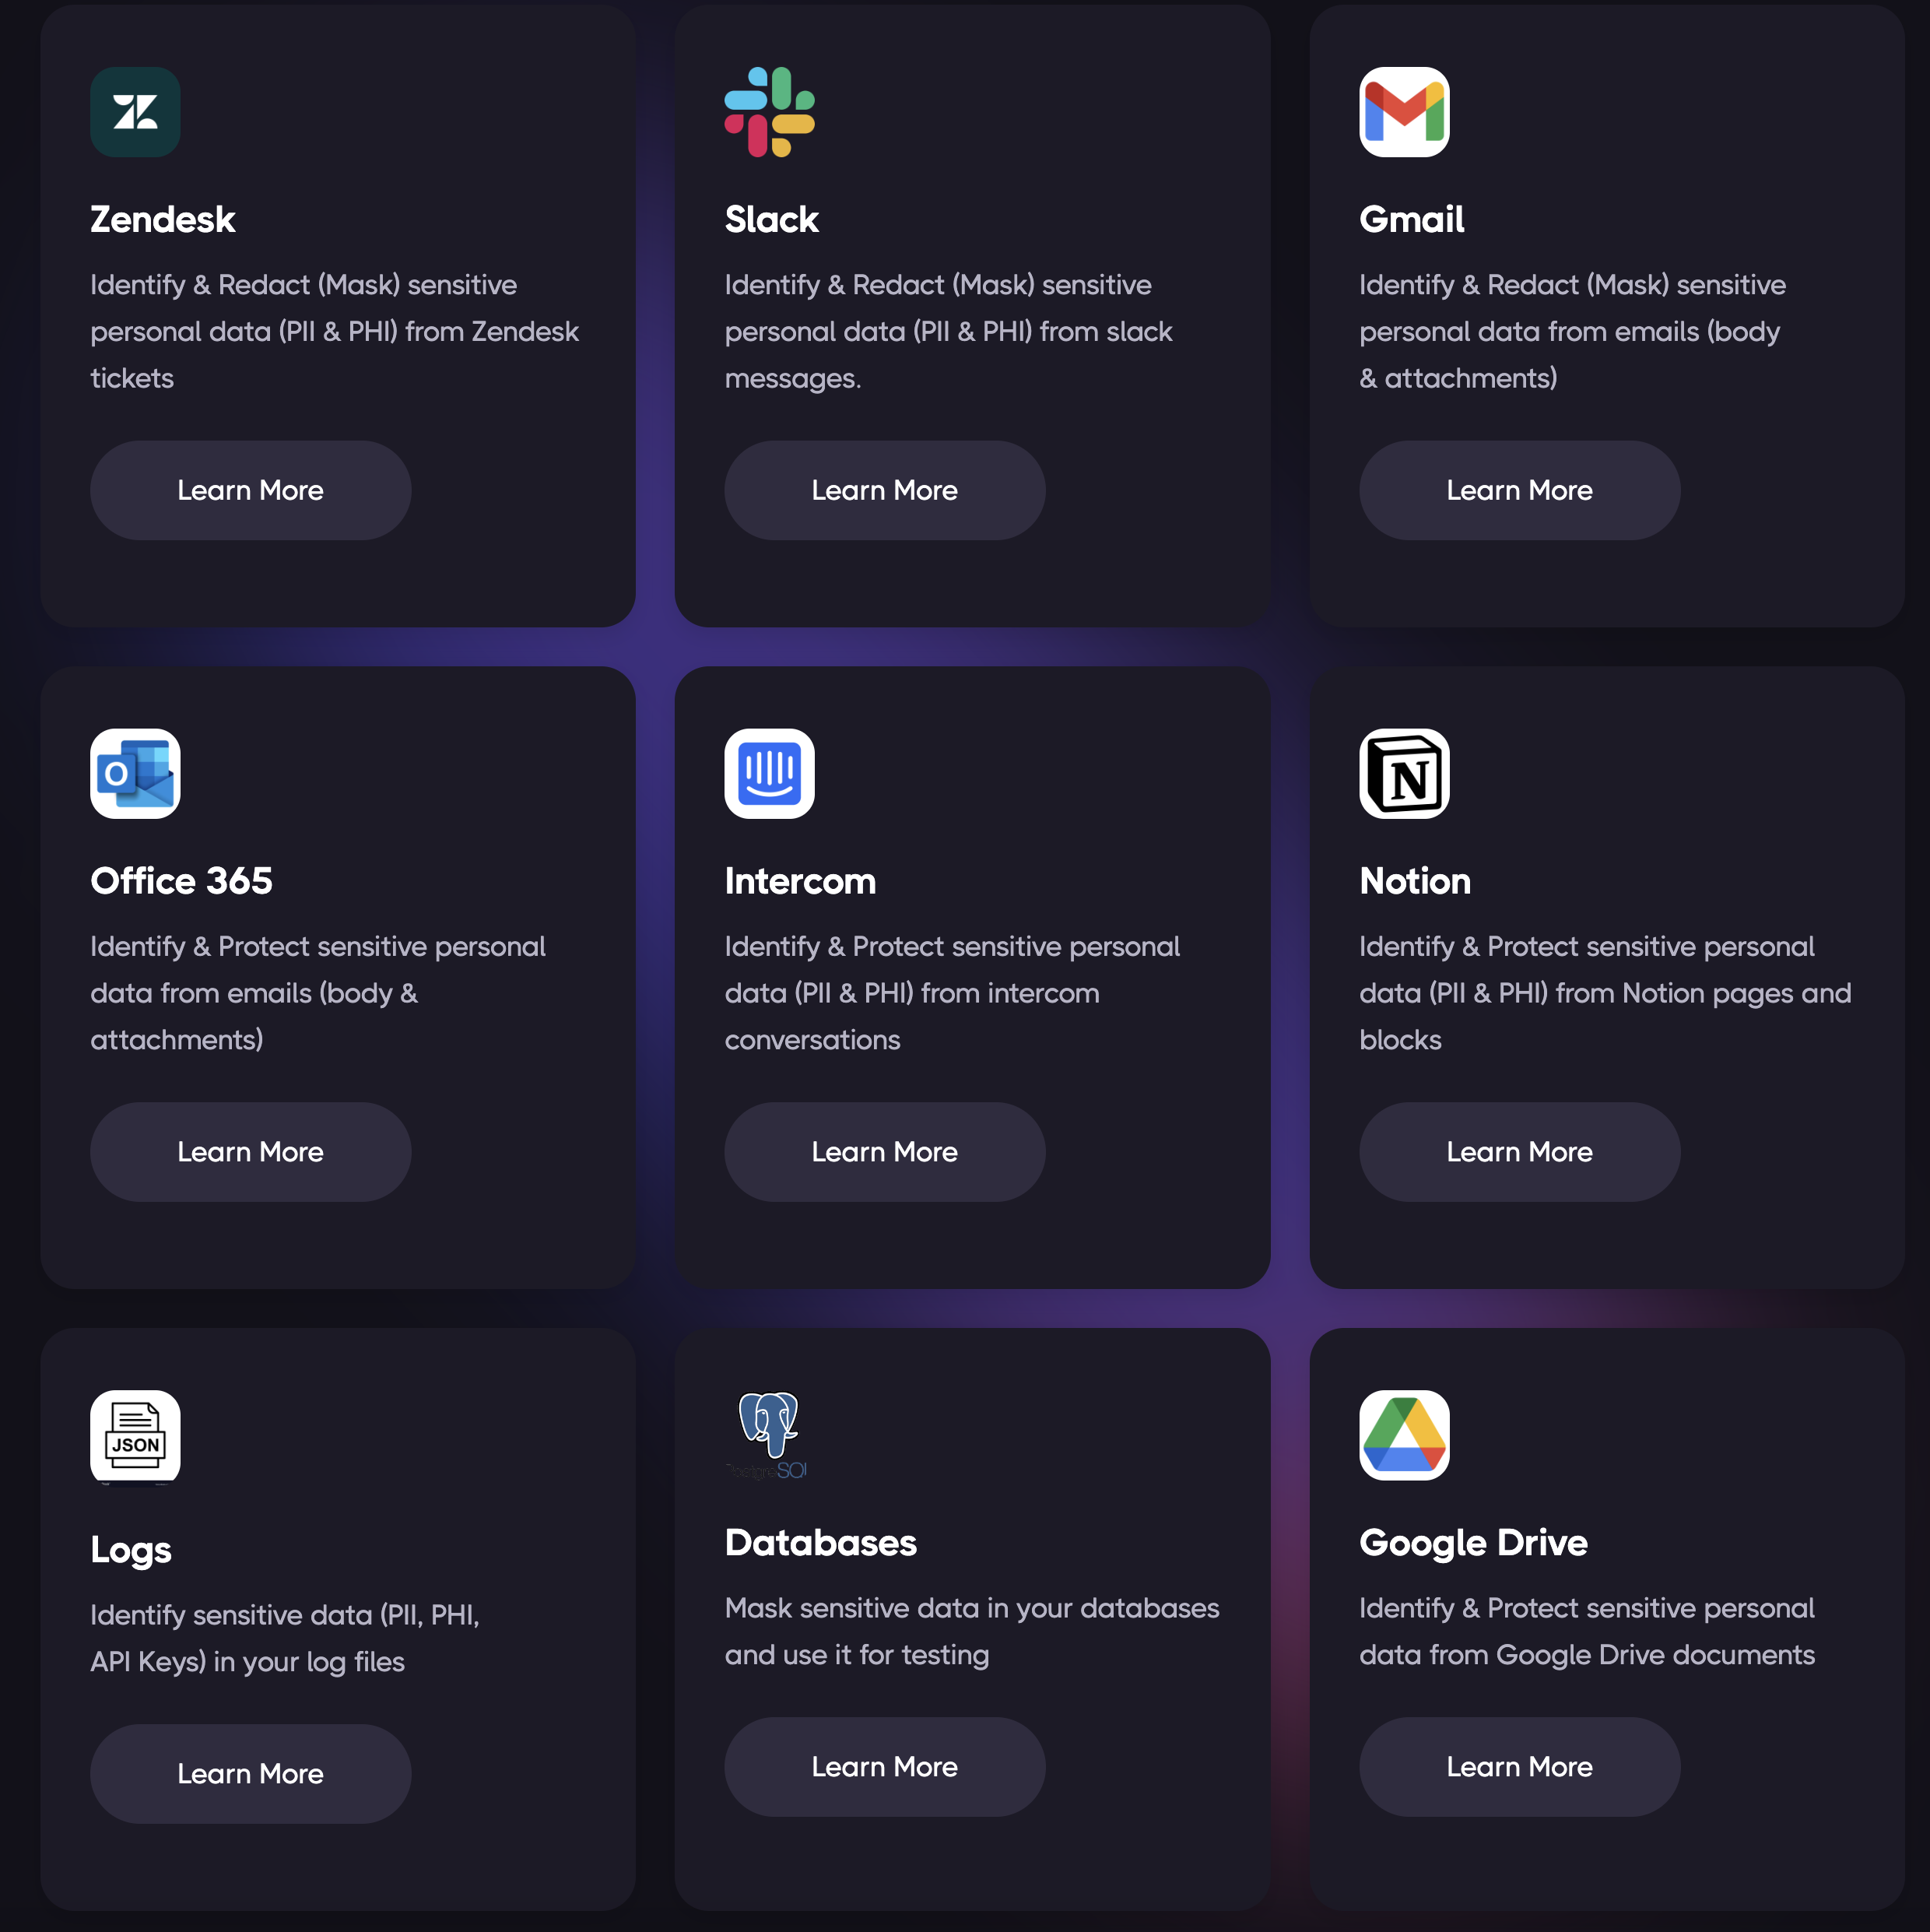Click the JSON file Logs icon
This screenshot has height=1932, width=1930.
click(x=135, y=1435)
